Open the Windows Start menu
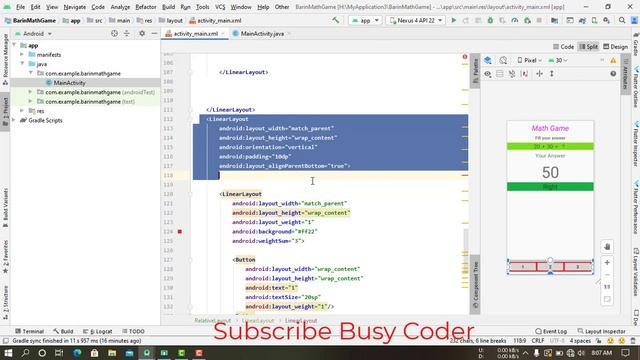 [x=8, y=353]
